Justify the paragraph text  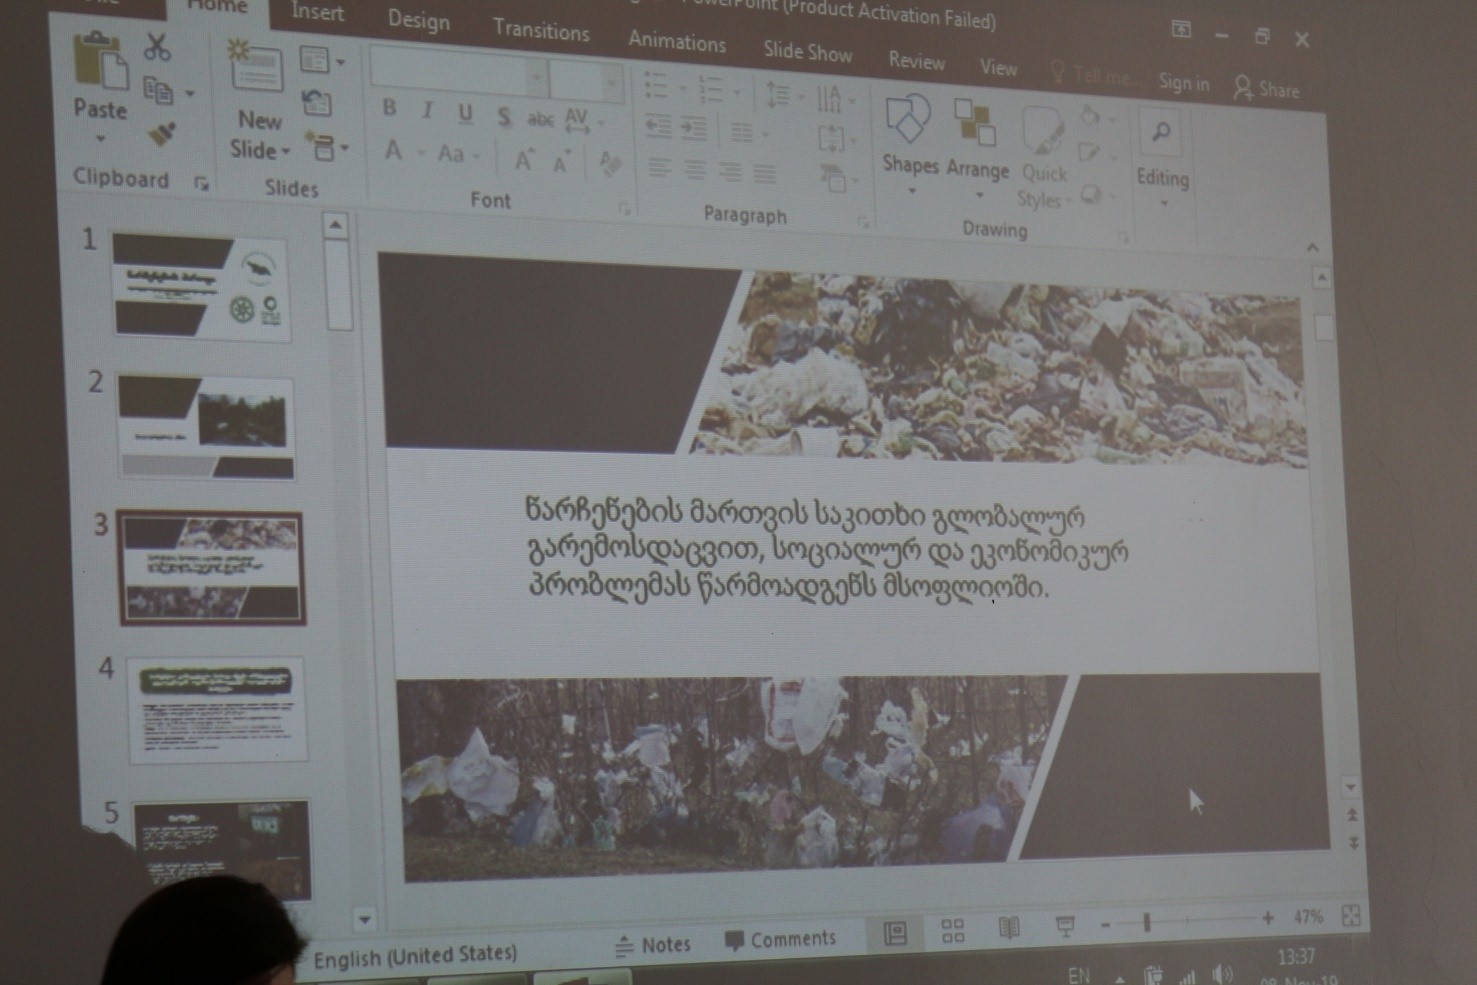(x=765, y=175)
